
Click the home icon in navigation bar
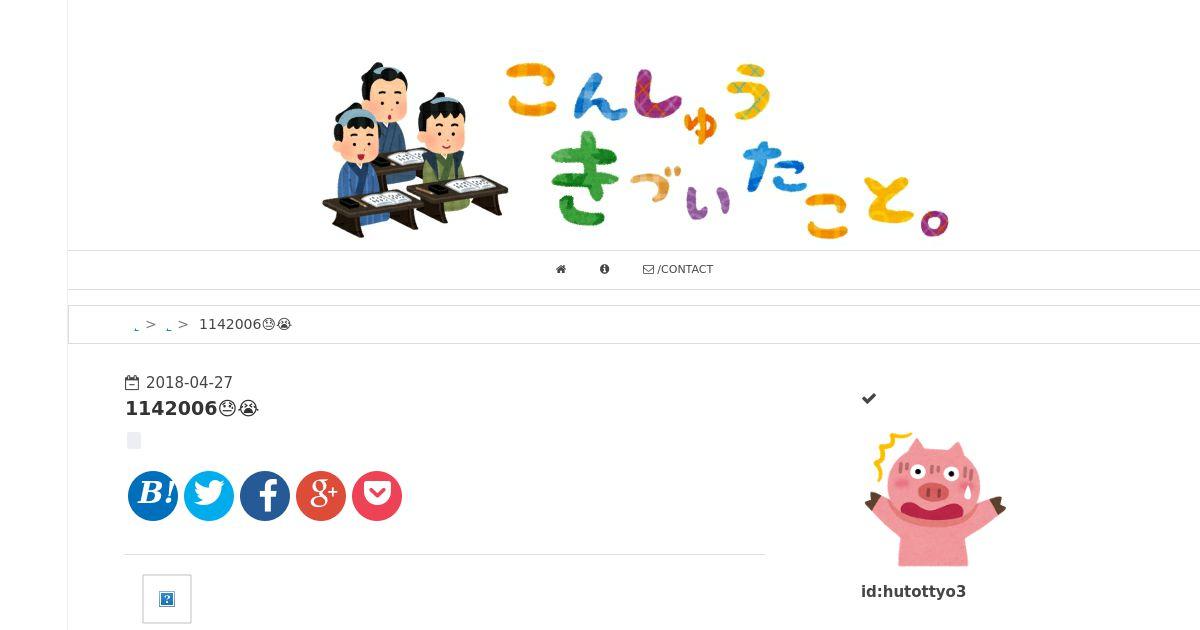click(x=561, y=269)
